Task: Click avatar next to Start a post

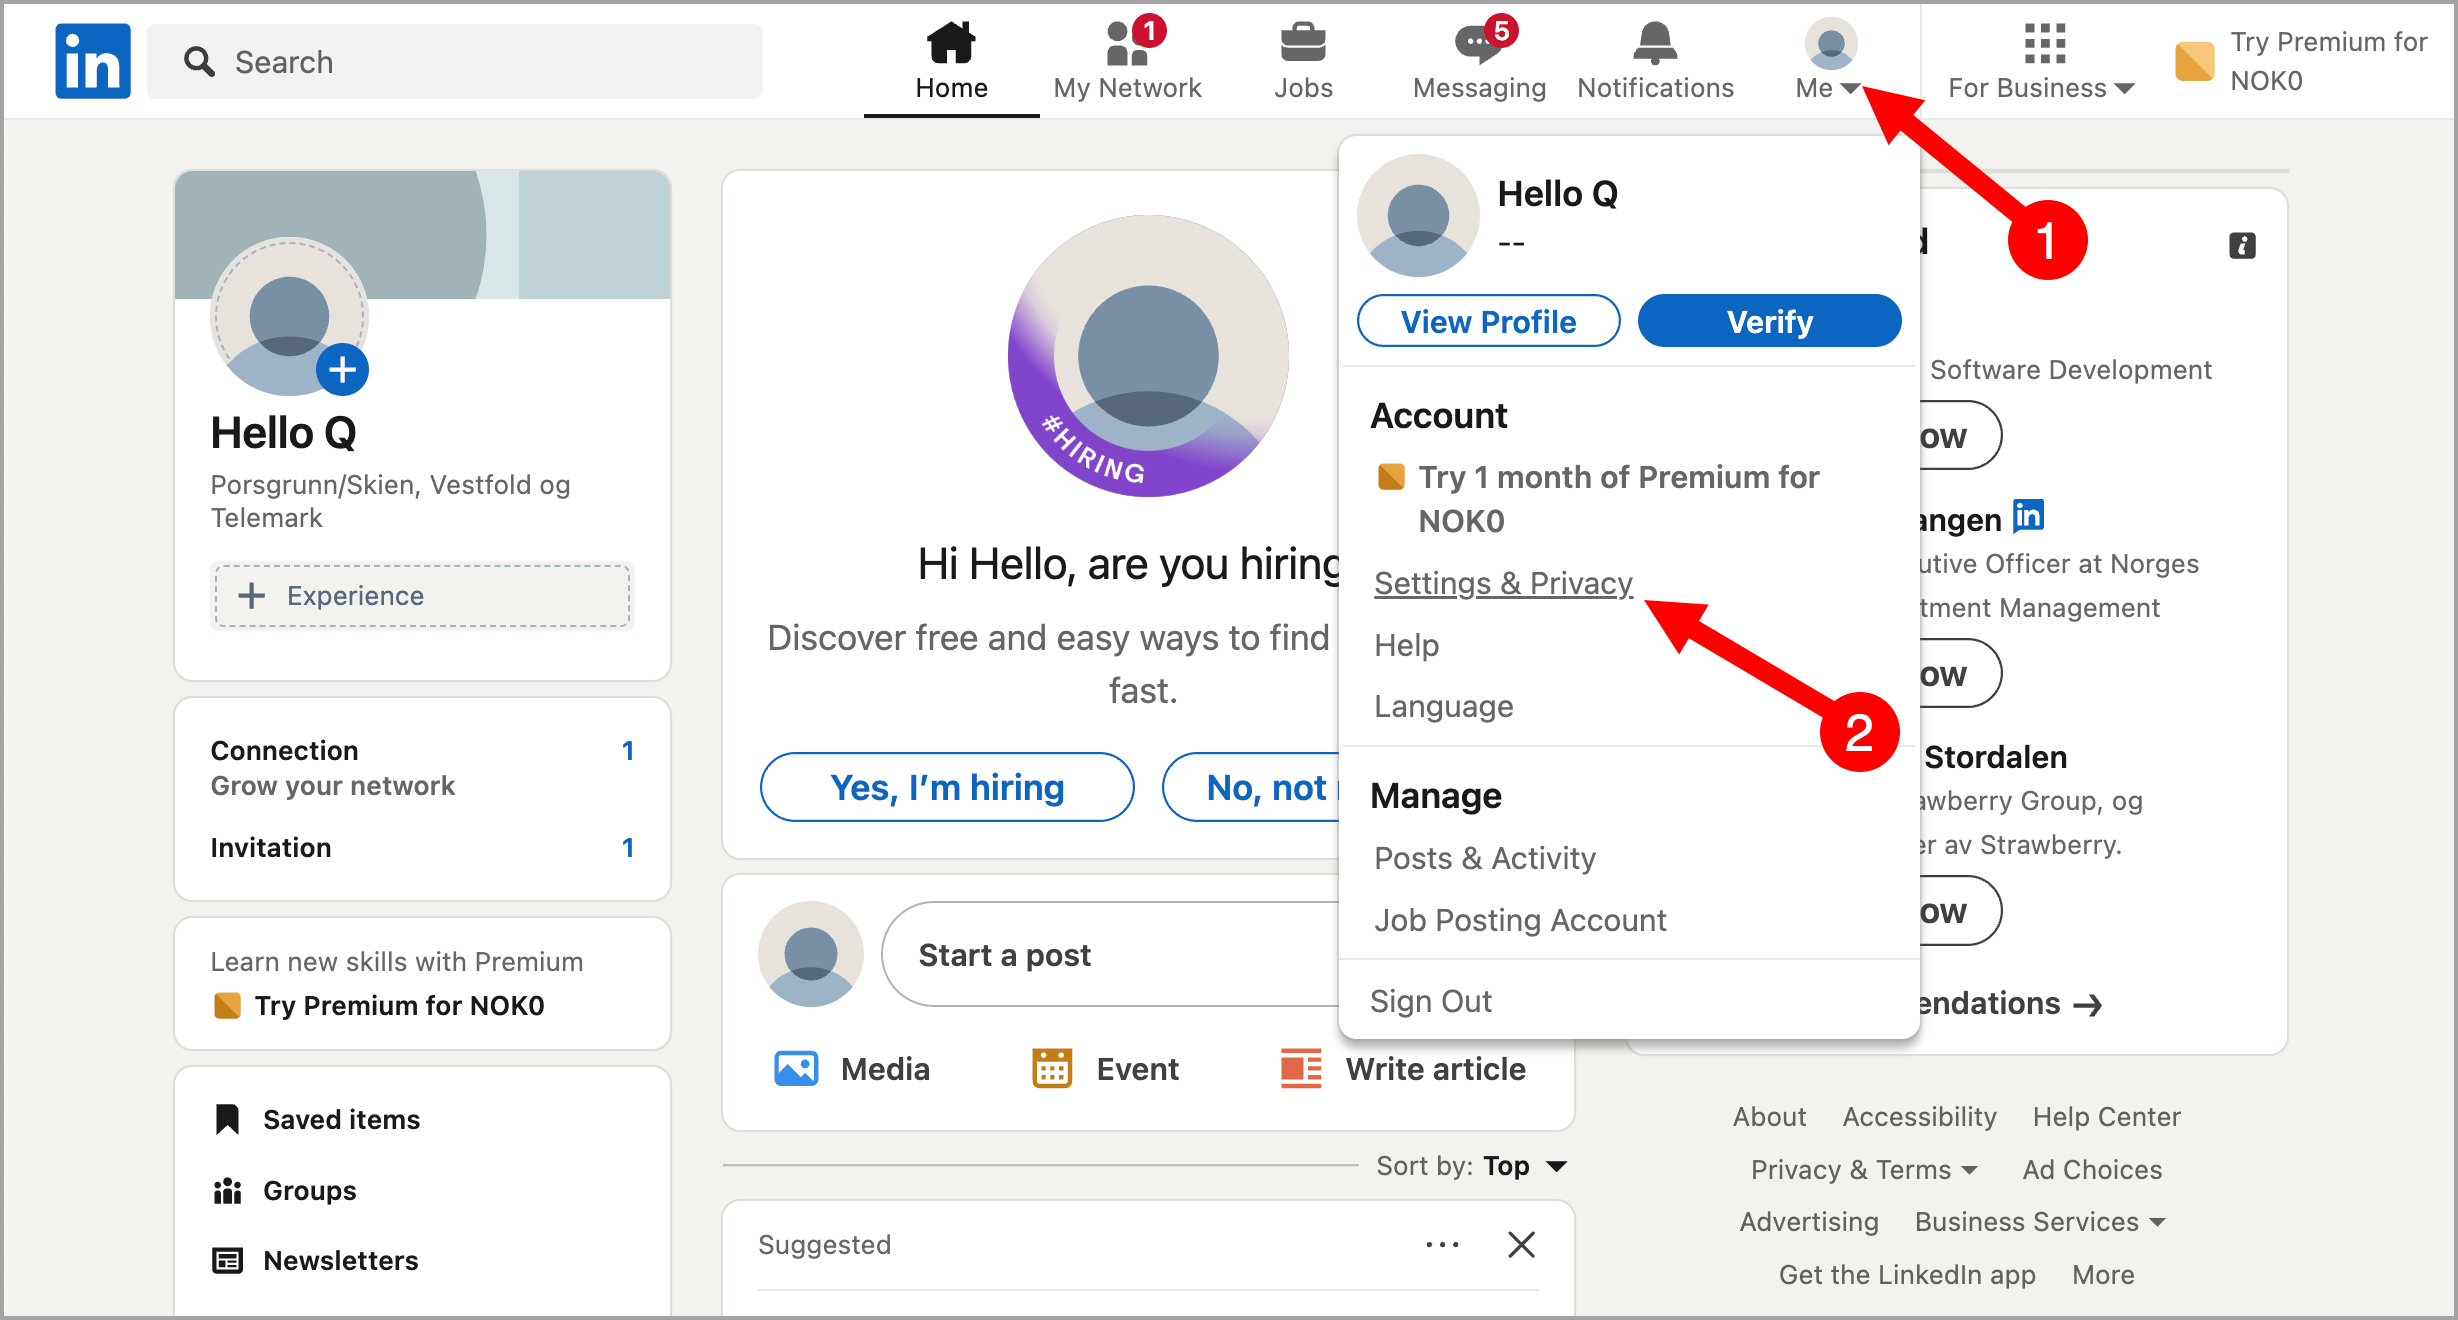Action: [x=810, y=955]
